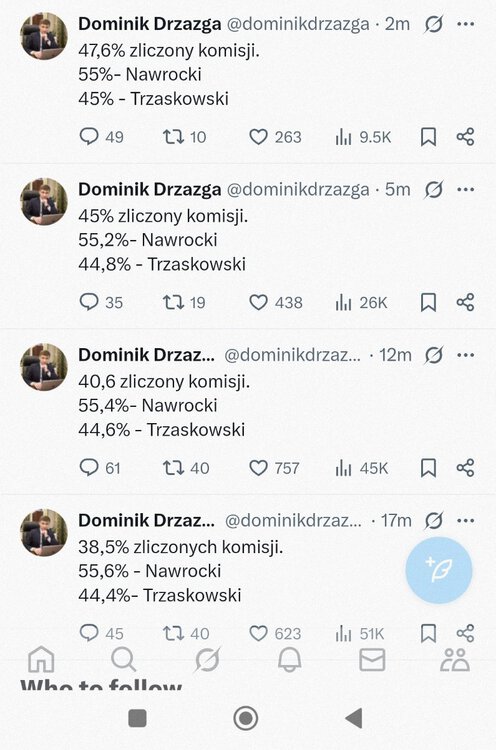
Task: Open the Messages envelope tab
Action: click(x=372, y=660)
